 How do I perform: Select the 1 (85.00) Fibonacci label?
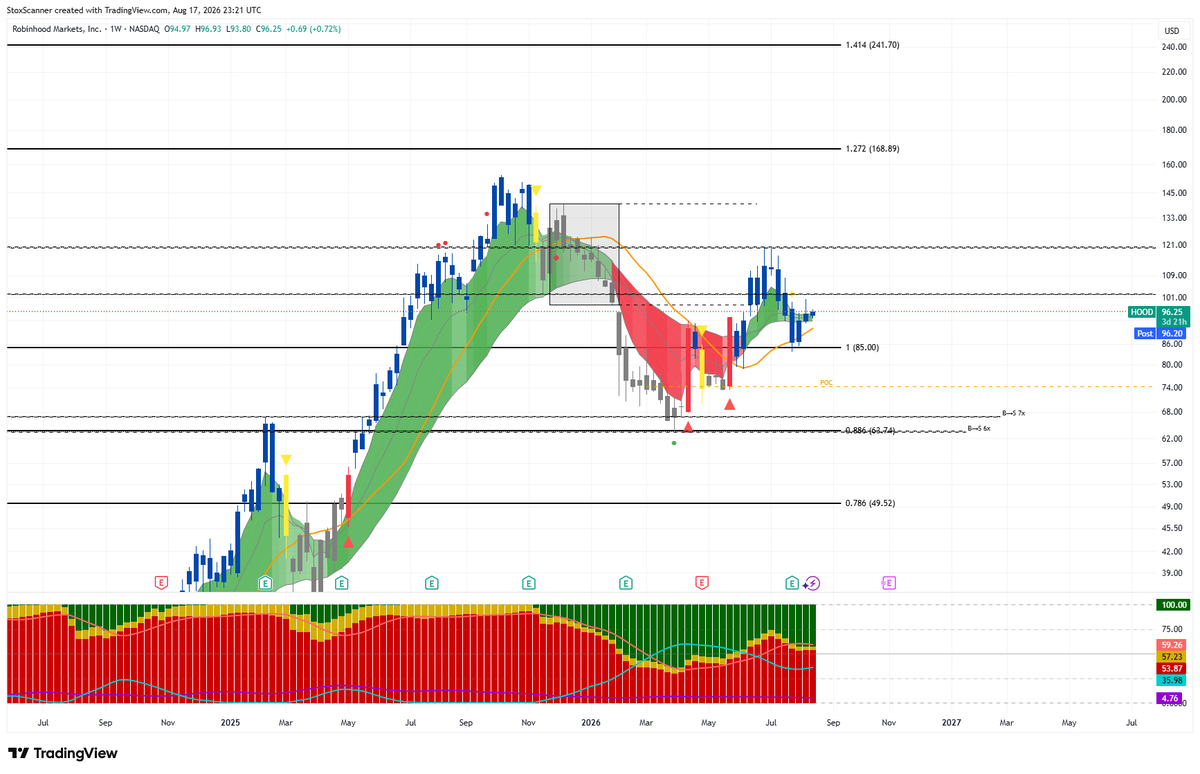862,347
